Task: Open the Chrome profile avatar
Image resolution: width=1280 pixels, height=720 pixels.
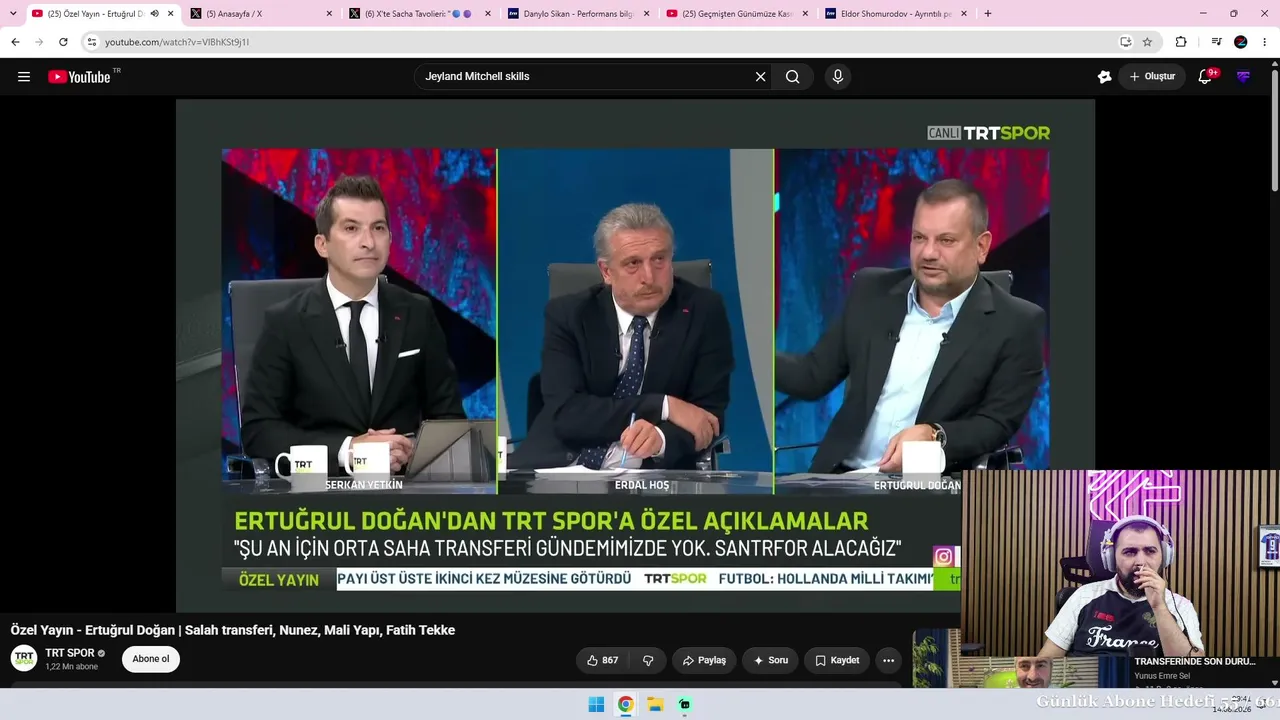Action: tap(1241, 42)
